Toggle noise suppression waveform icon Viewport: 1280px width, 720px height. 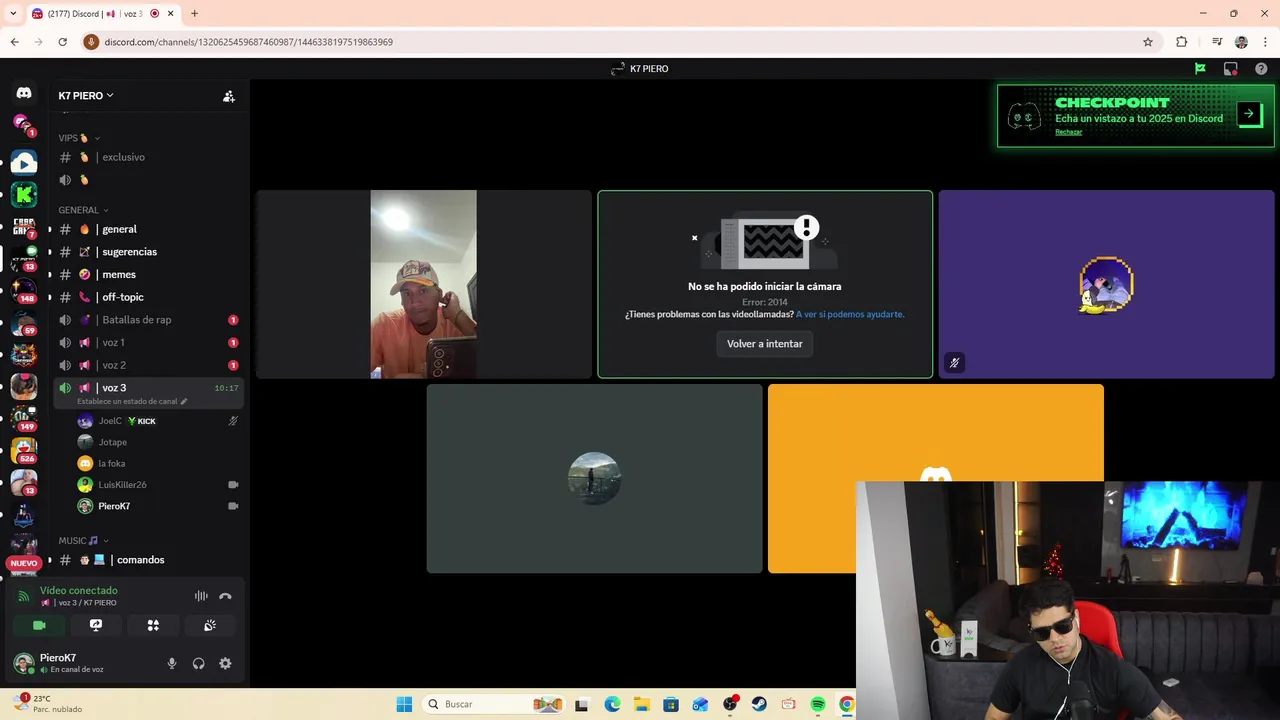tap(201, 596)
